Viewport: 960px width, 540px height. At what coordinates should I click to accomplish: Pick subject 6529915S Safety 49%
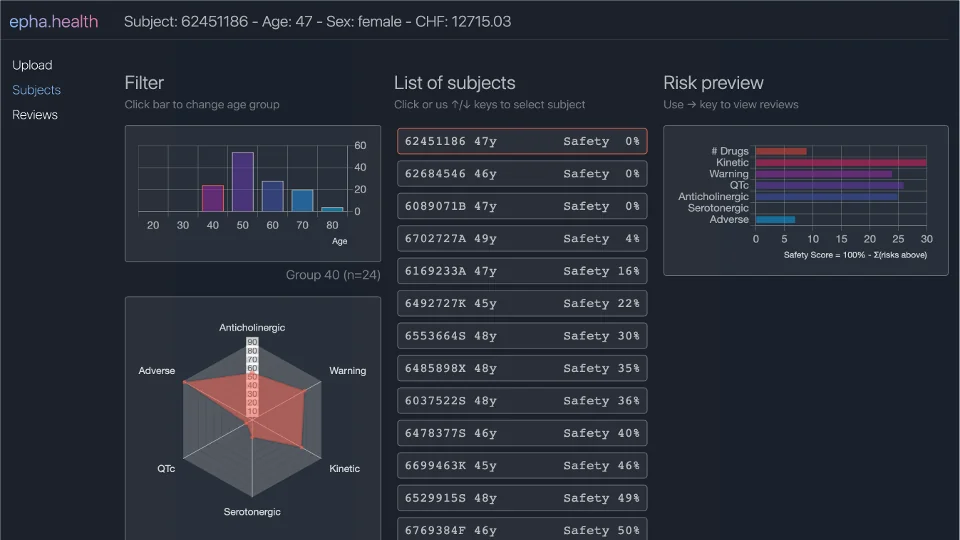(x=522, y=498)
